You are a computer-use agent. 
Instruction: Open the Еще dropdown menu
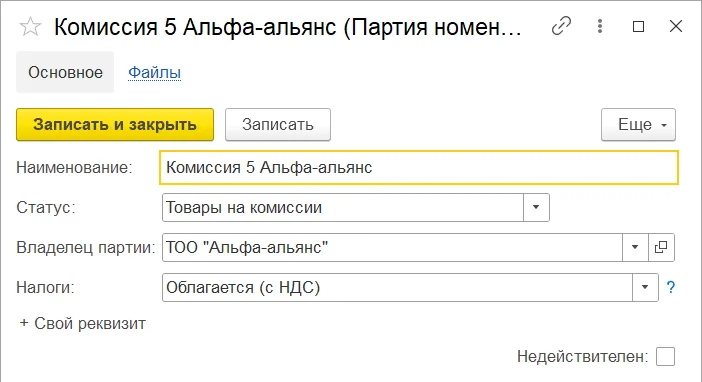[x=638, y=124]
